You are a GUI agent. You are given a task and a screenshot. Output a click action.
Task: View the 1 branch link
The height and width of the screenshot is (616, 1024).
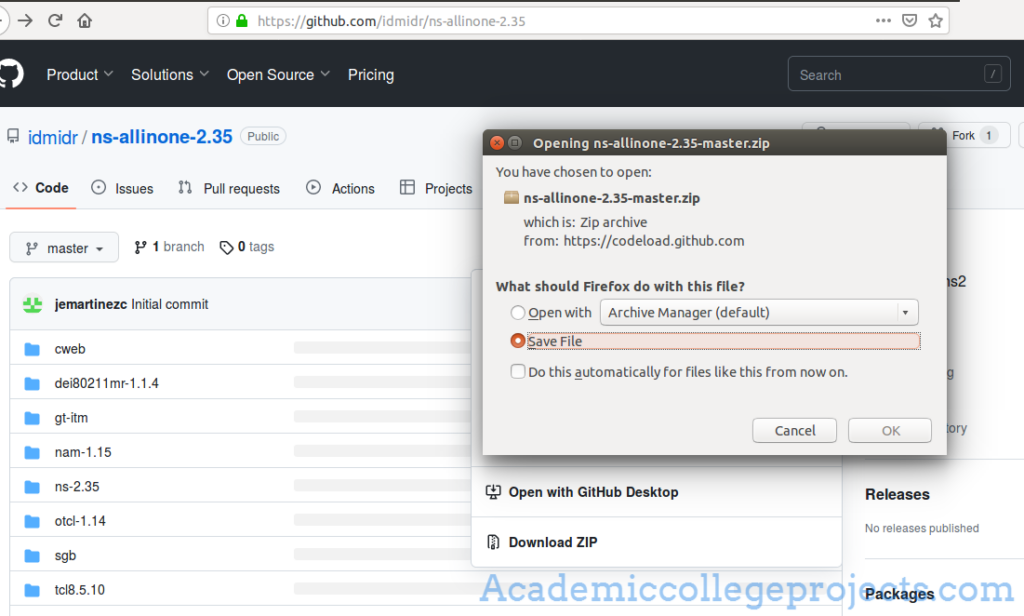(170, 247)
